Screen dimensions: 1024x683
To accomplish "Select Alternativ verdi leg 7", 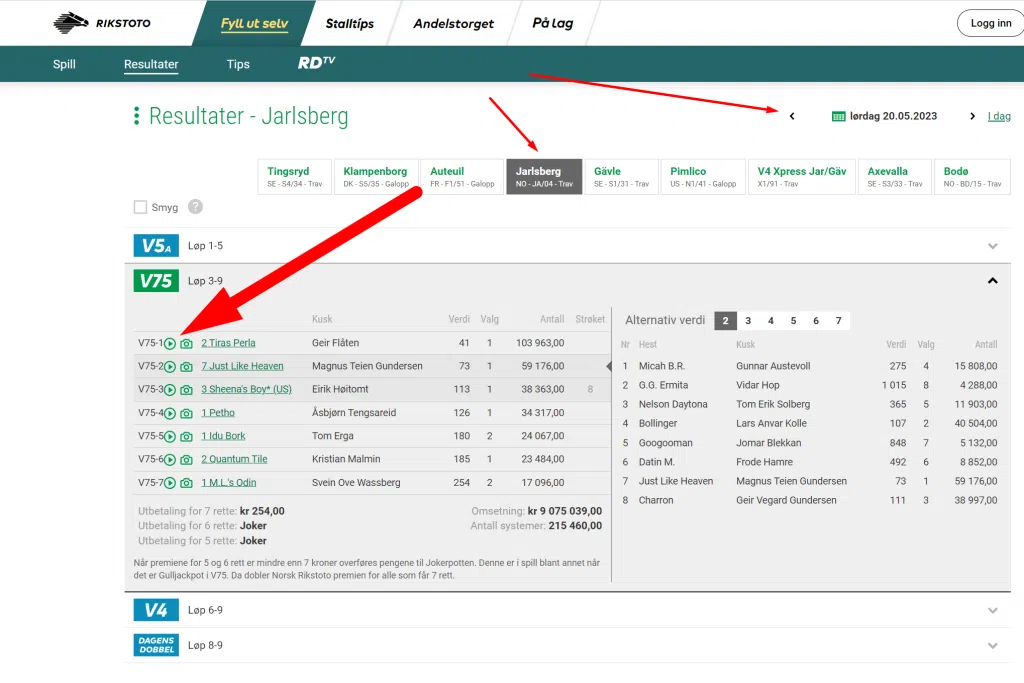I will pos(839,321).
